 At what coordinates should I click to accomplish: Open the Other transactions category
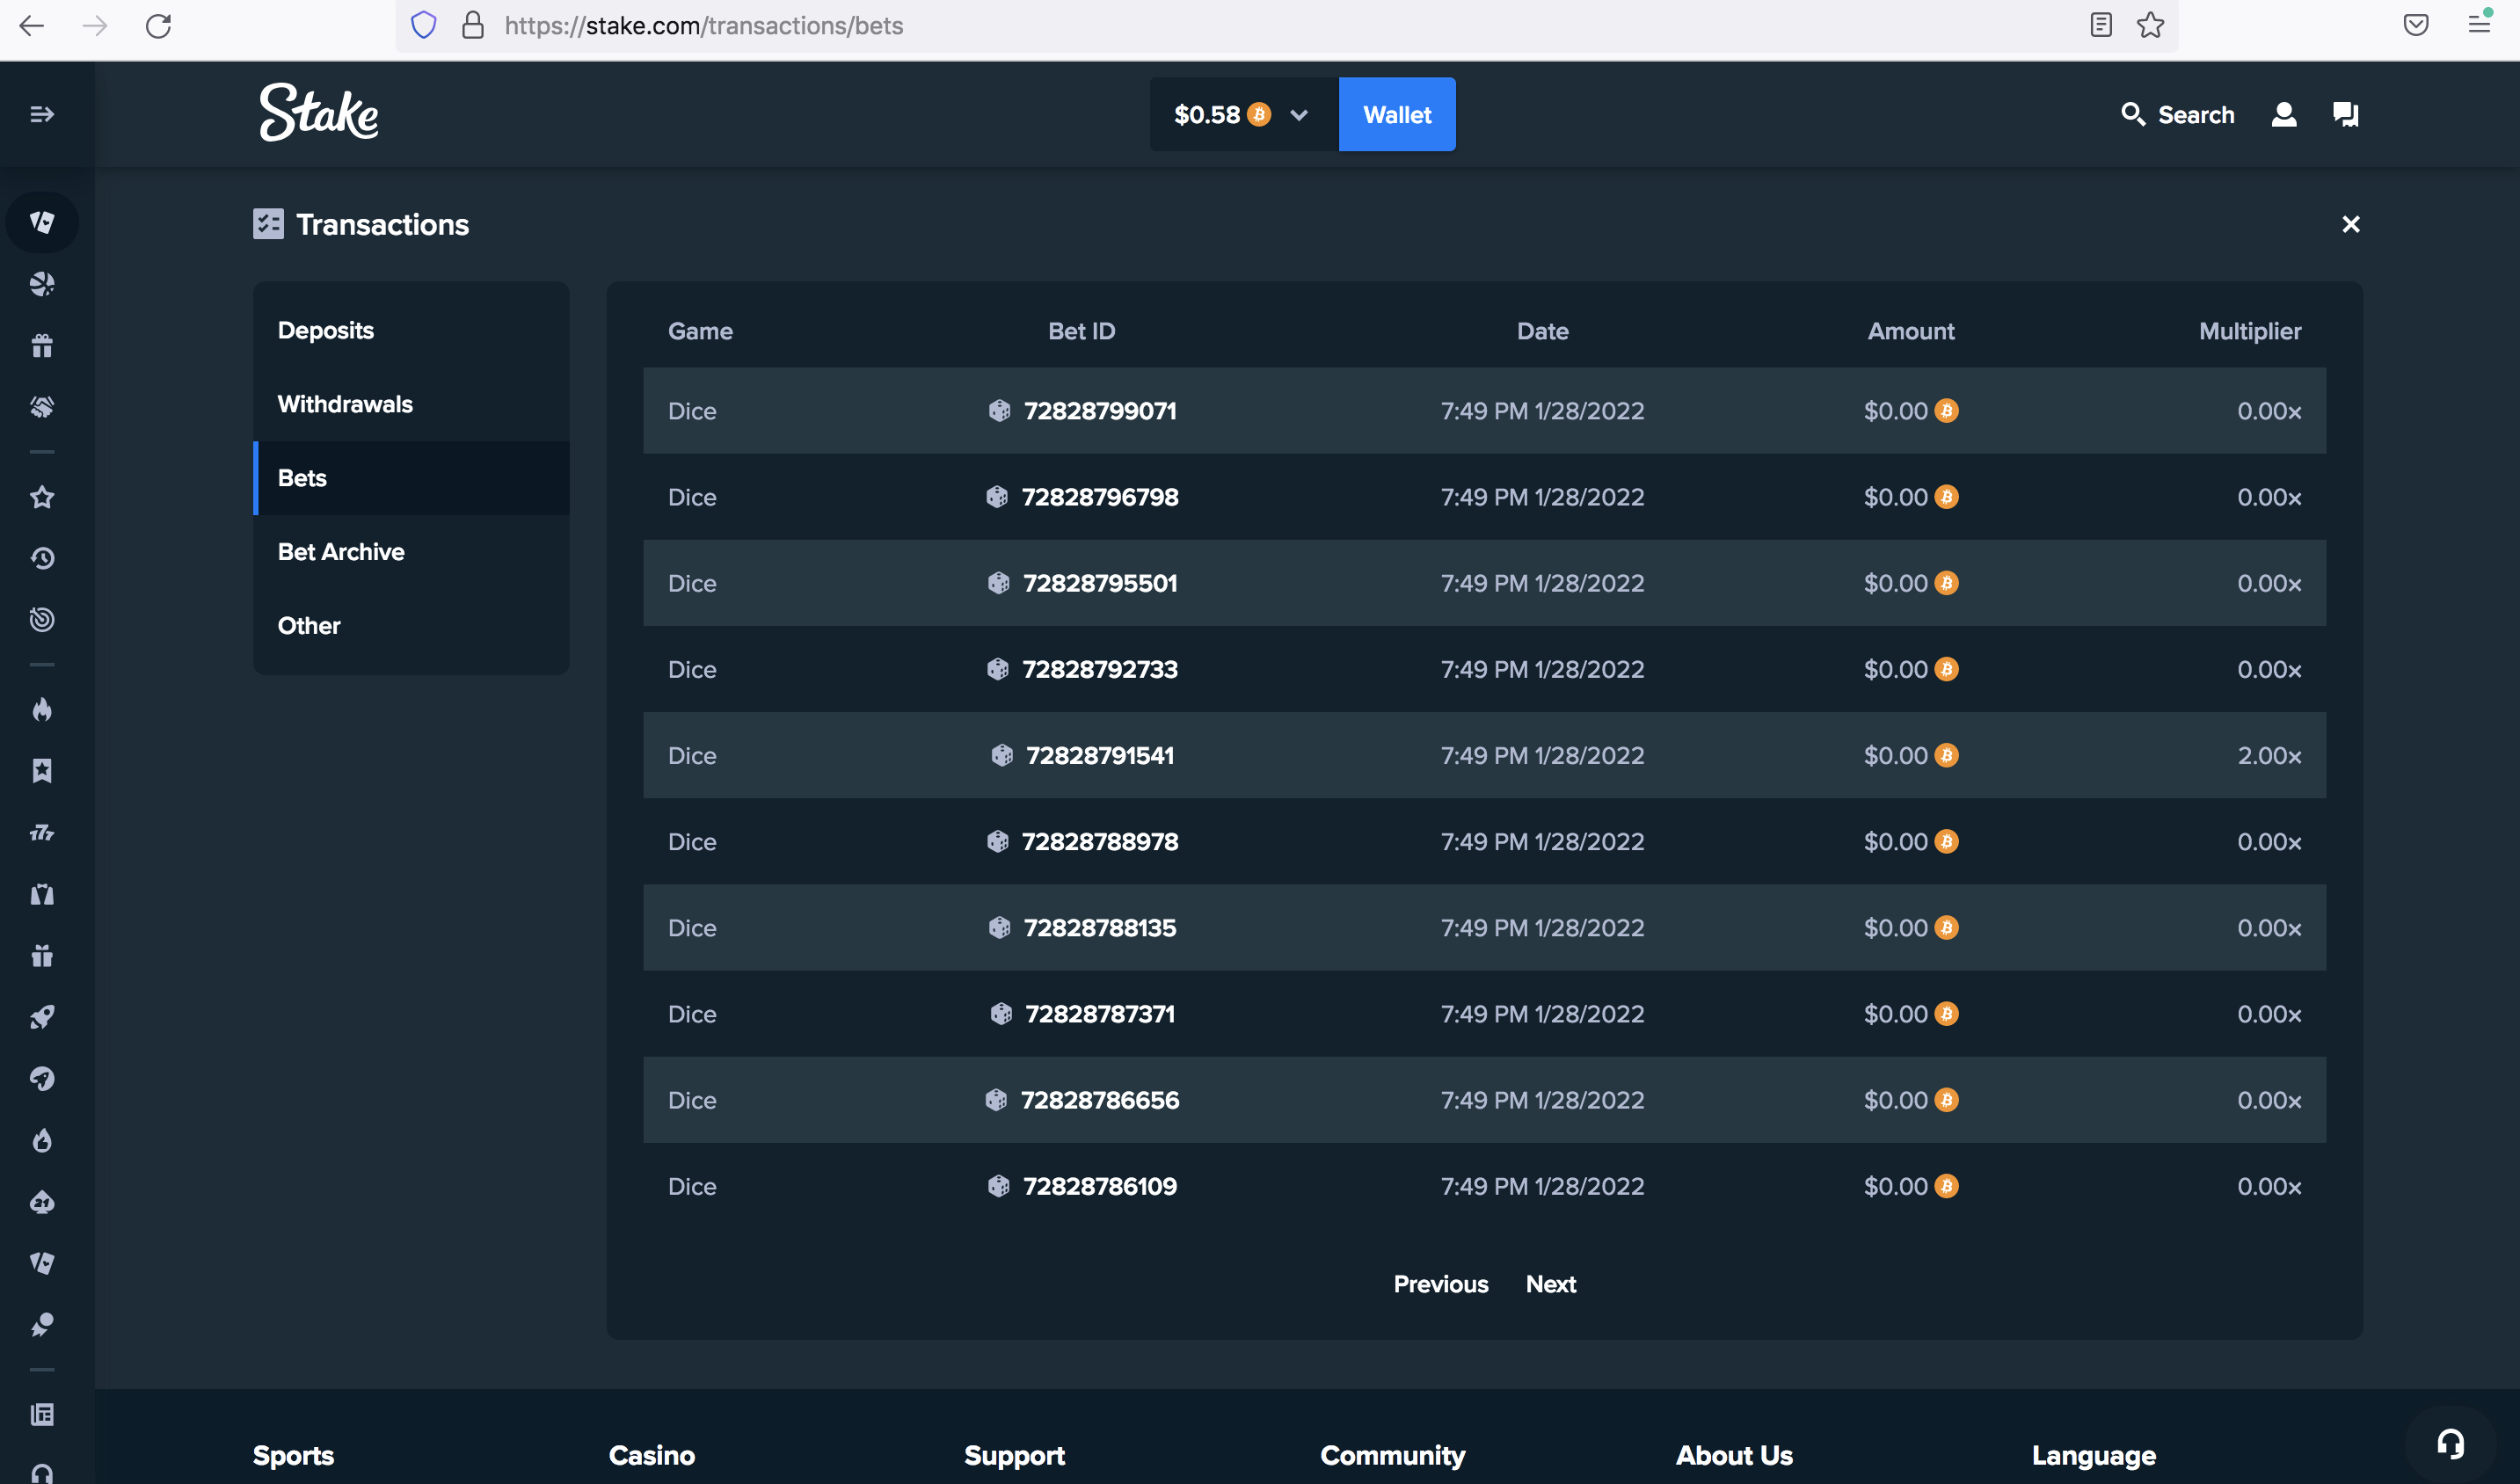(x=308, y=625)
